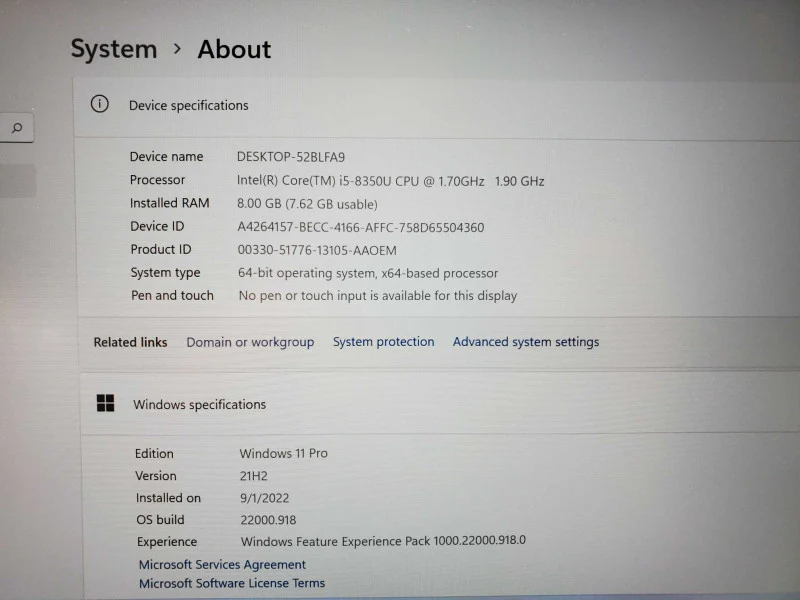800x600 pixels.
Task: Click the About breadcrumb heading
Action: 234,49
